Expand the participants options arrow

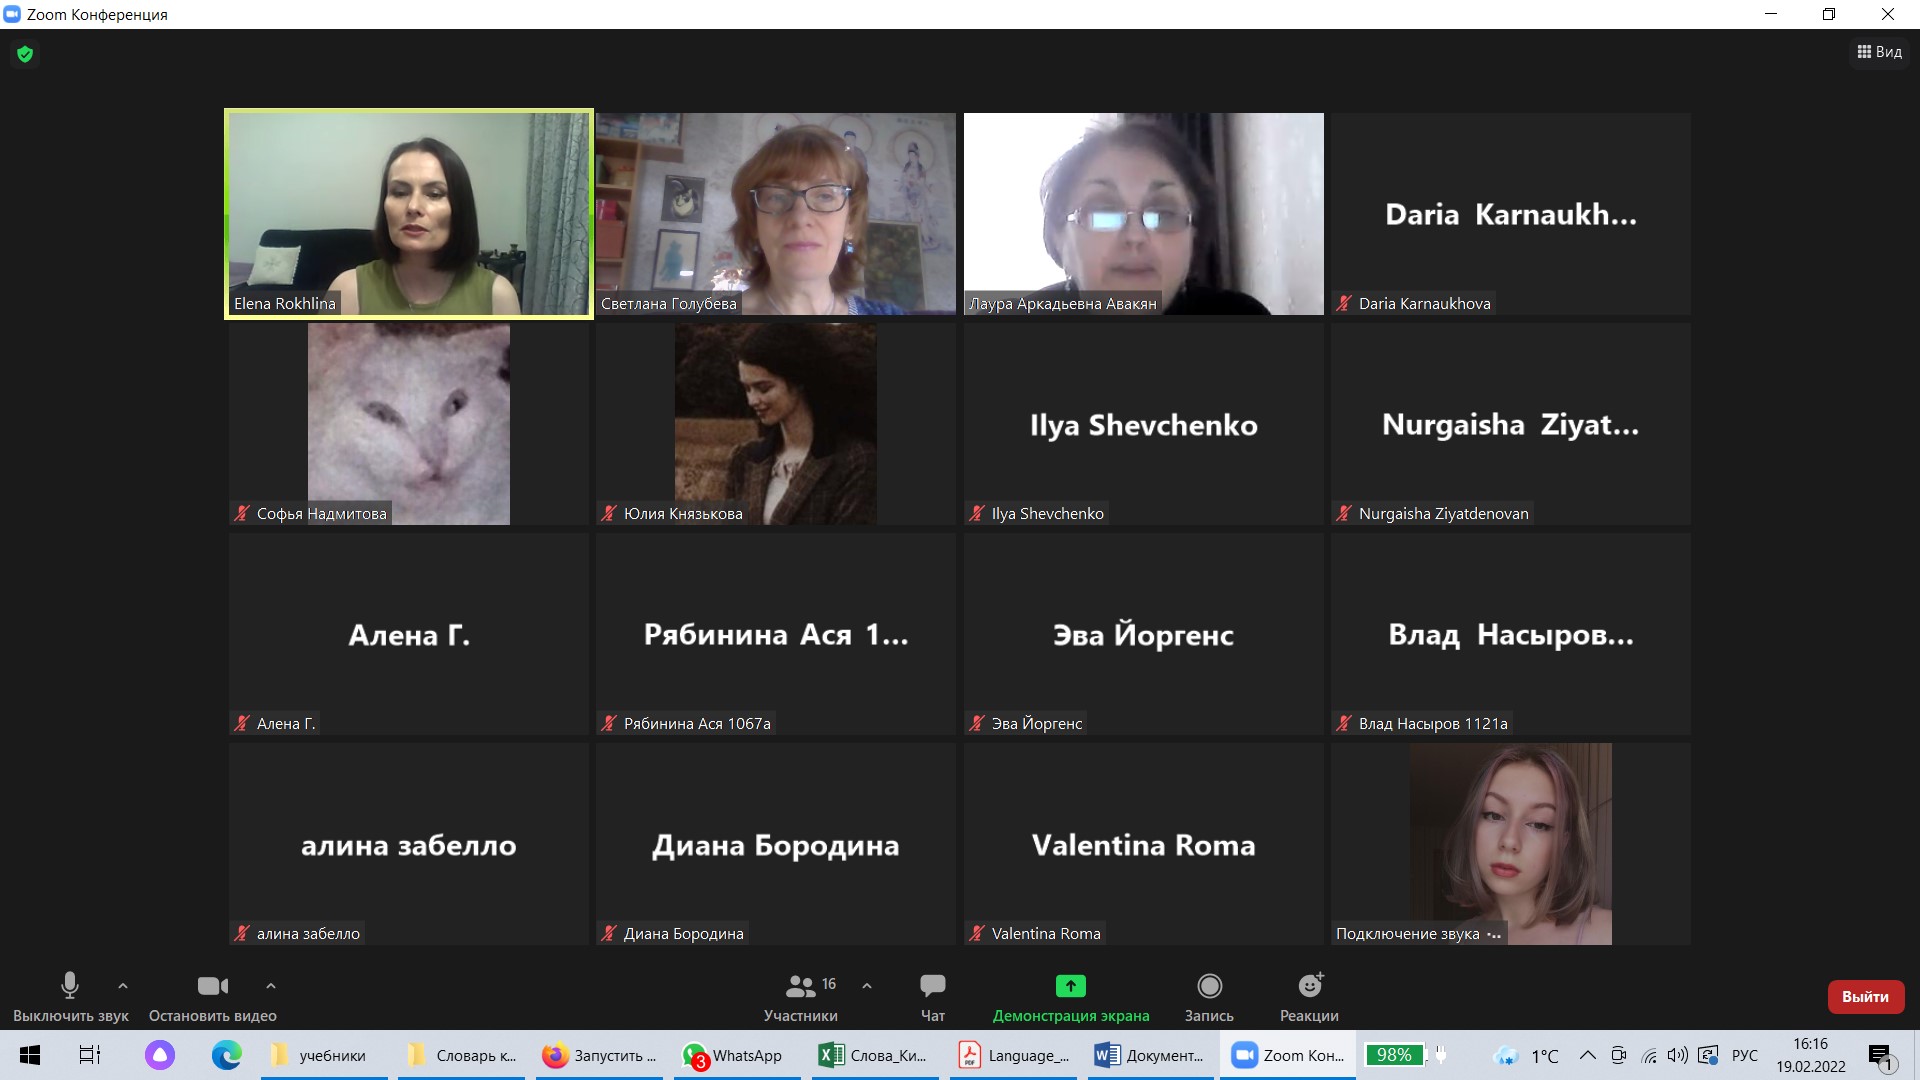867,986
